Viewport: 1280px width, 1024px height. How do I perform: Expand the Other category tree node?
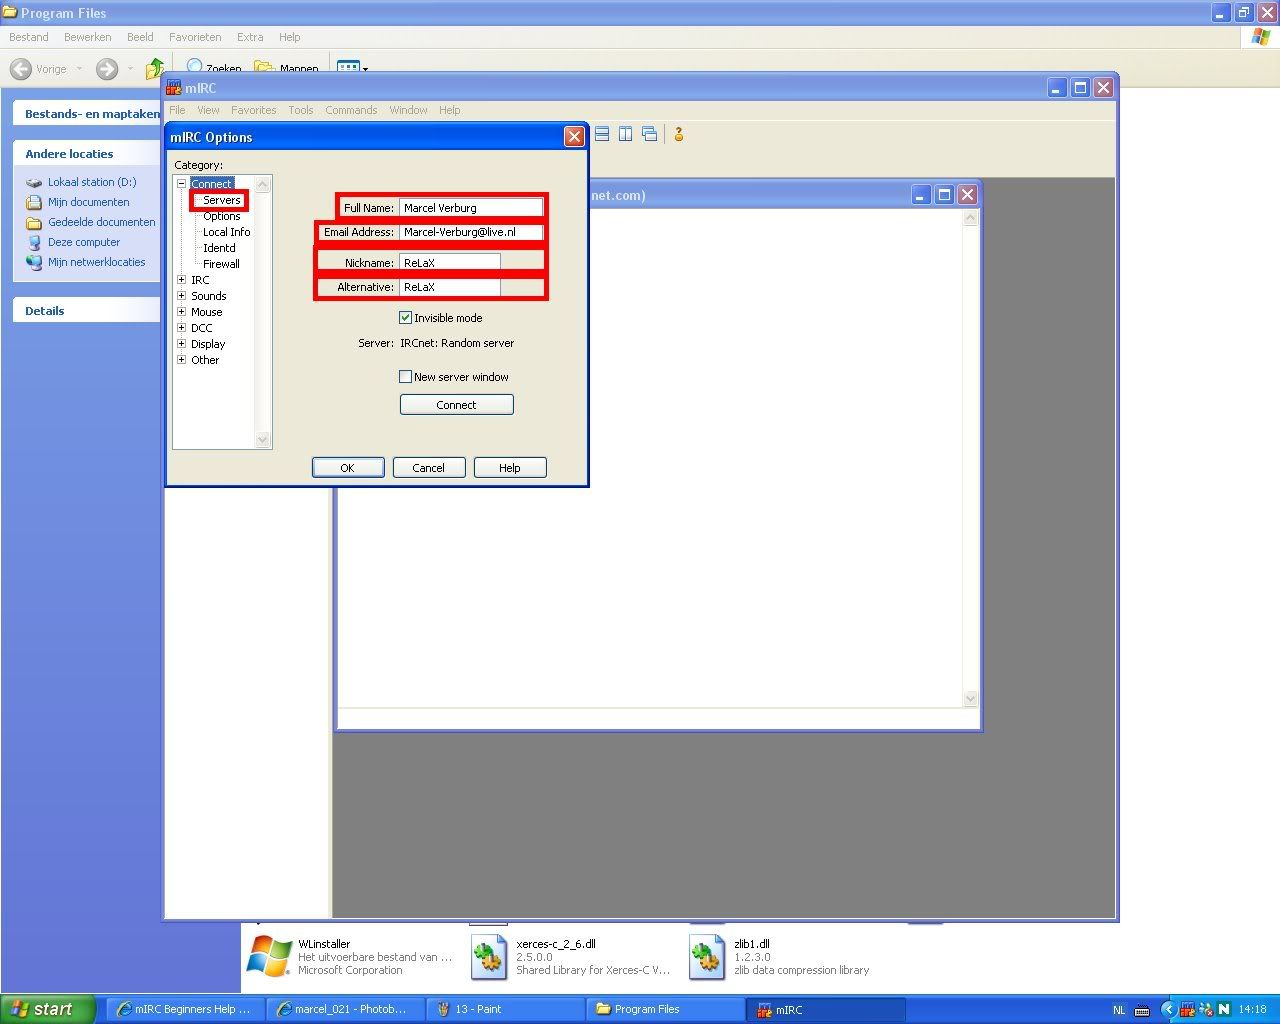pos(182,360)
